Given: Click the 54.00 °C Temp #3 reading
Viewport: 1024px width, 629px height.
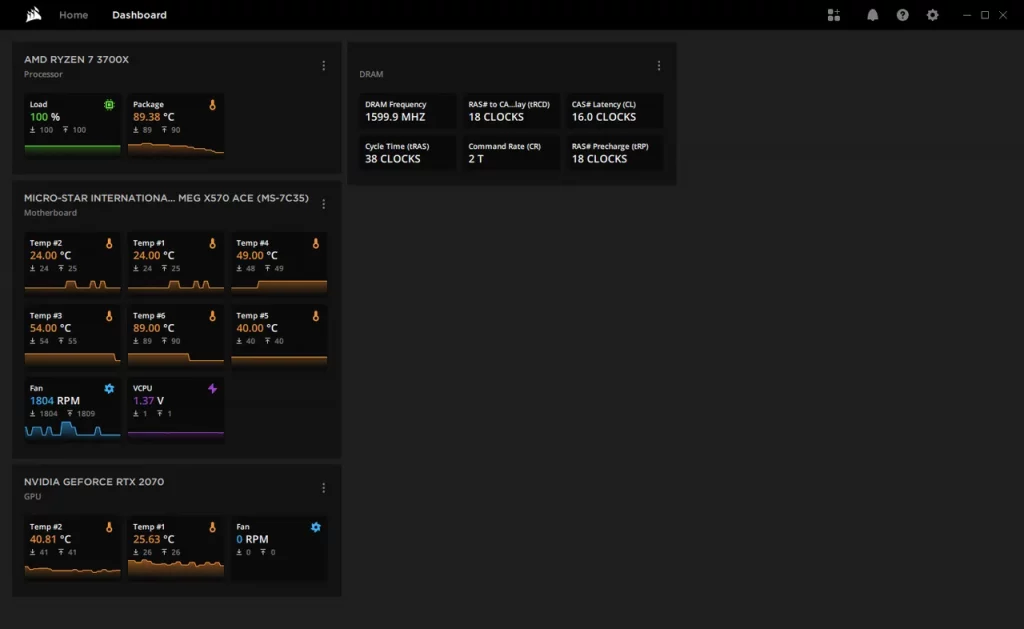Looking at the screenshot, I should [x=50, y=328].
